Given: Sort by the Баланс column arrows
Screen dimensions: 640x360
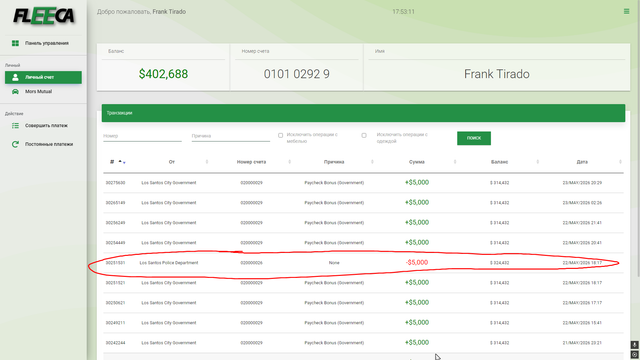Looking at the screenshot, I should [538, 162].
